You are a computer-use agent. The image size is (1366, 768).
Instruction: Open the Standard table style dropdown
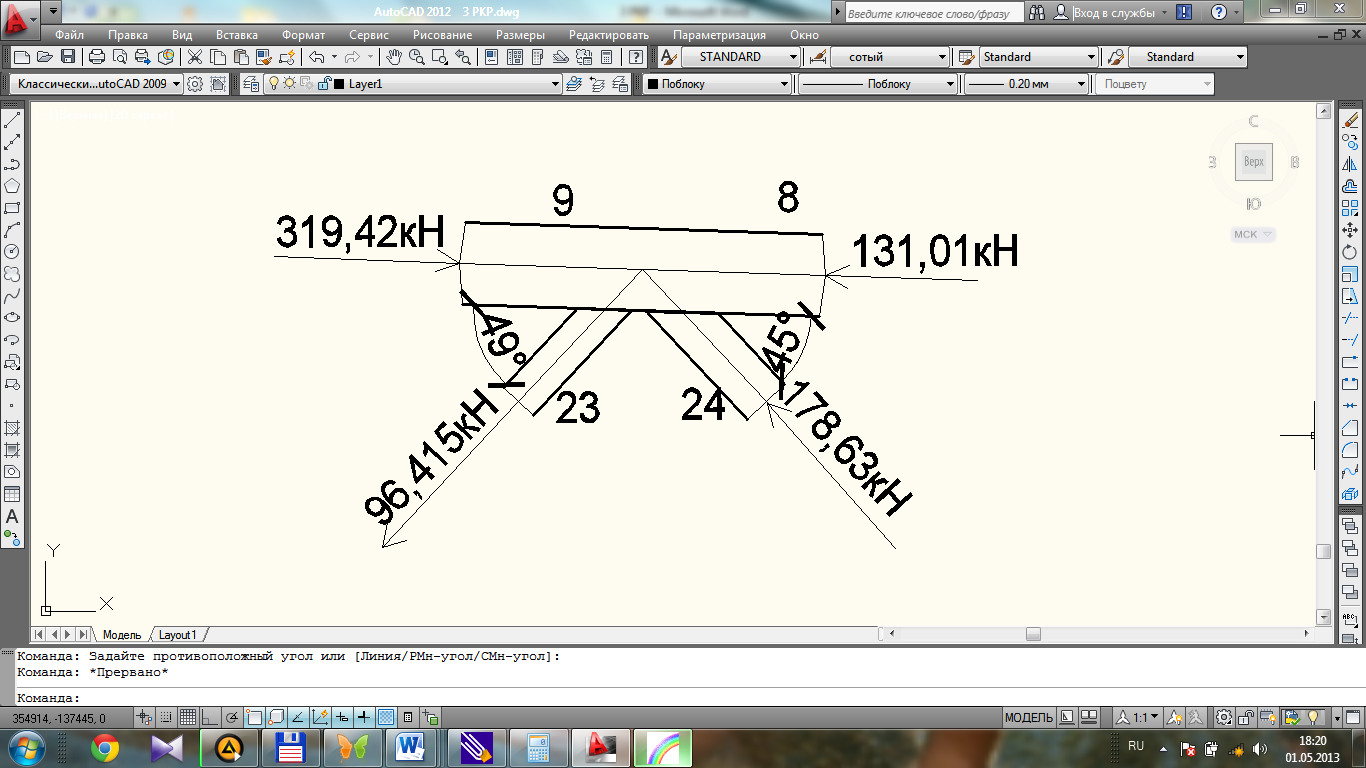coord(1091,57)
